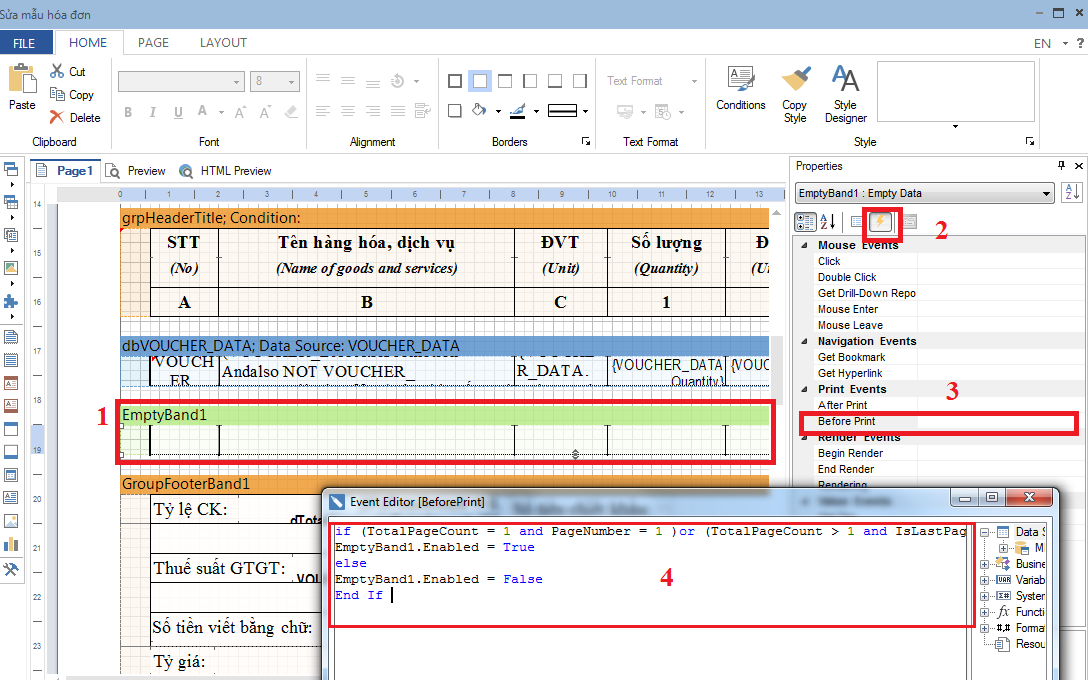Expand the Variables node in Event Editor tree
The height and width of the screenshot is (680, 1088).
point(985,580)
